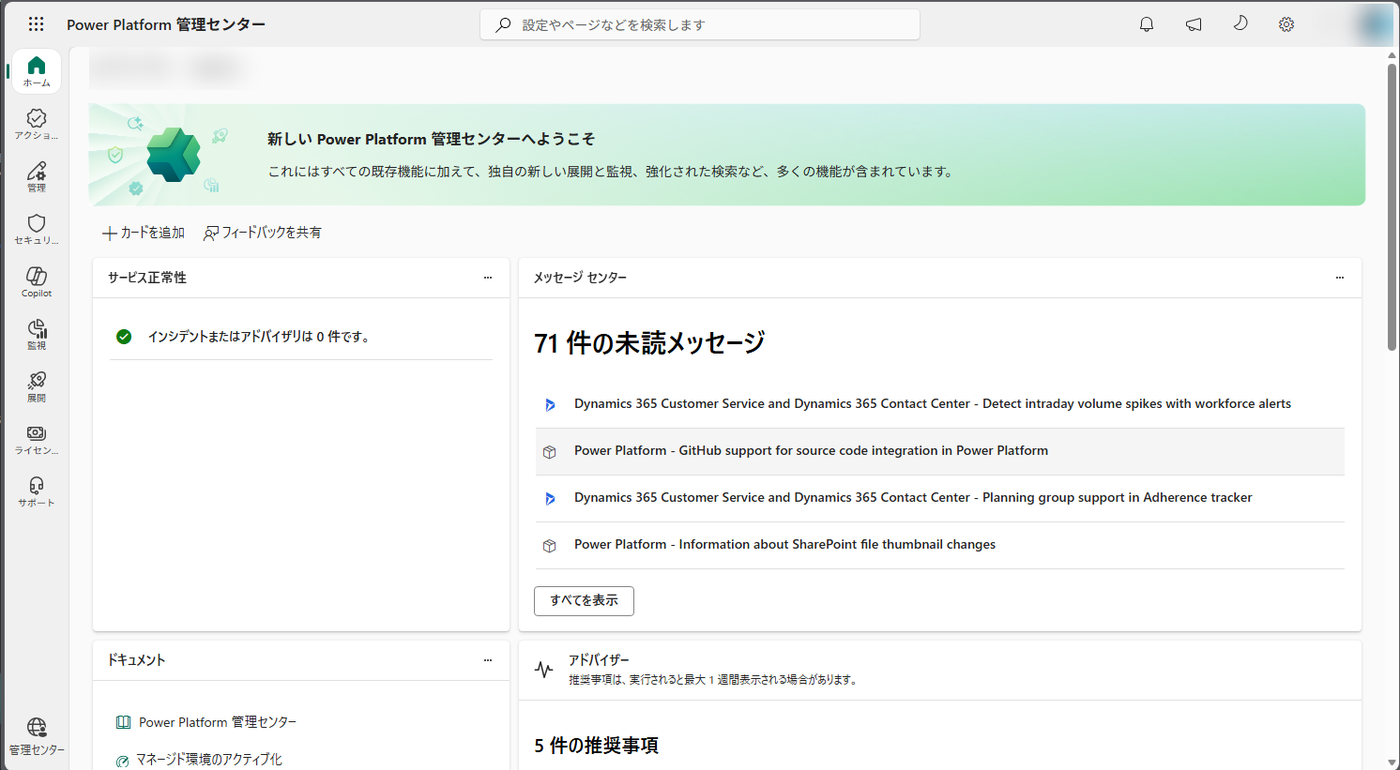Image resolution: width=1400 pixels, height=770 pixels.
Task: Click Dynamics 365 icon beside Adherence tracker message
Action: [x=549, y=498]
